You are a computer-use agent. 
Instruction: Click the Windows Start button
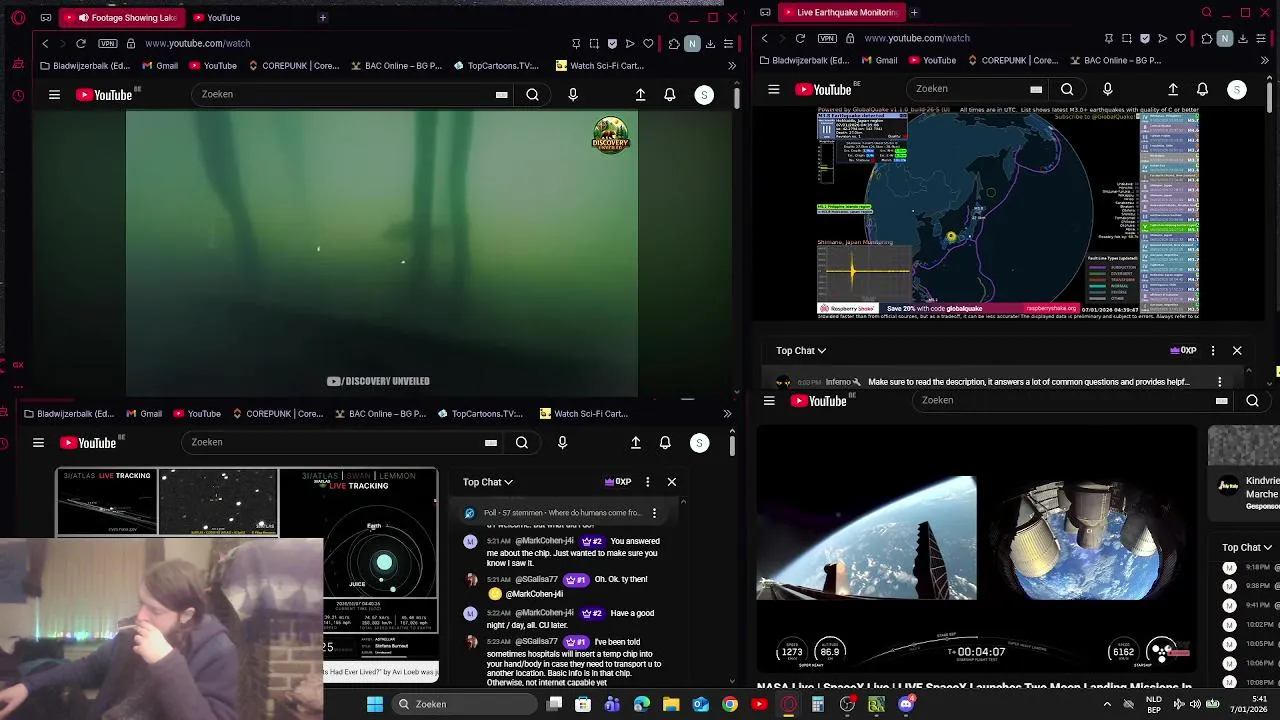pos(375,704)
